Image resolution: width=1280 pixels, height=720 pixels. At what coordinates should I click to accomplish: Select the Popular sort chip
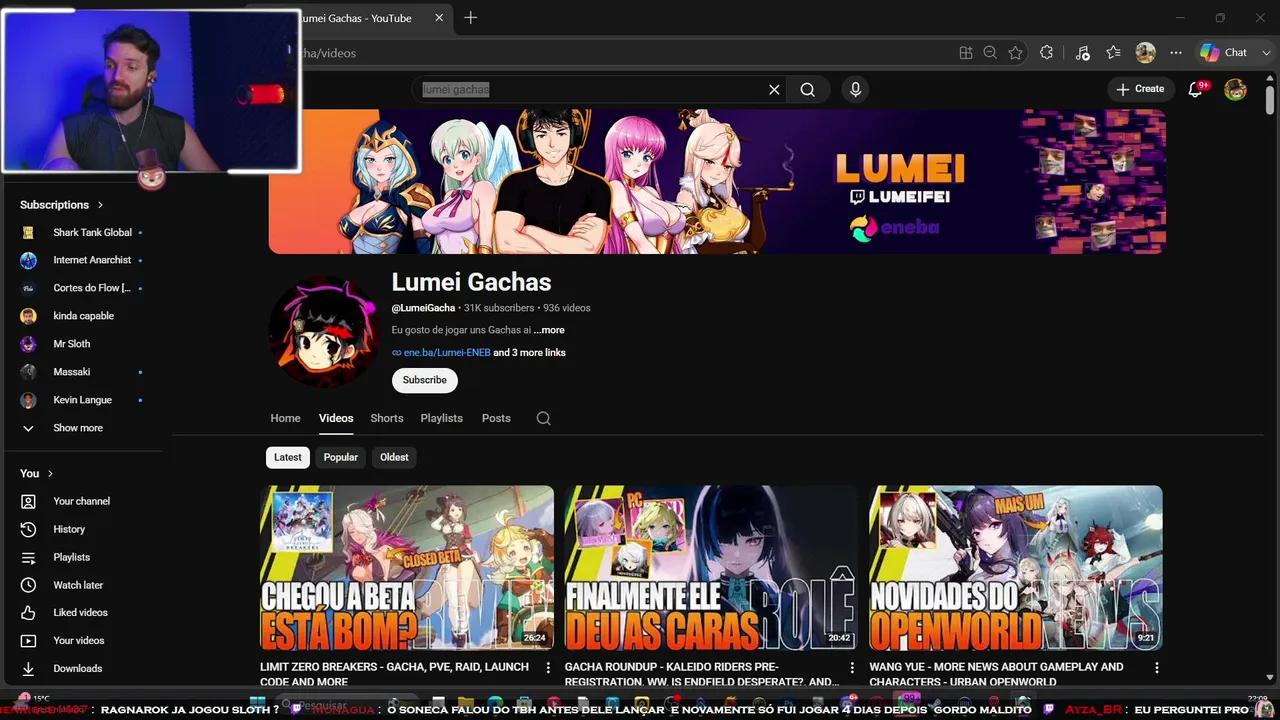[x=340, y=457]
